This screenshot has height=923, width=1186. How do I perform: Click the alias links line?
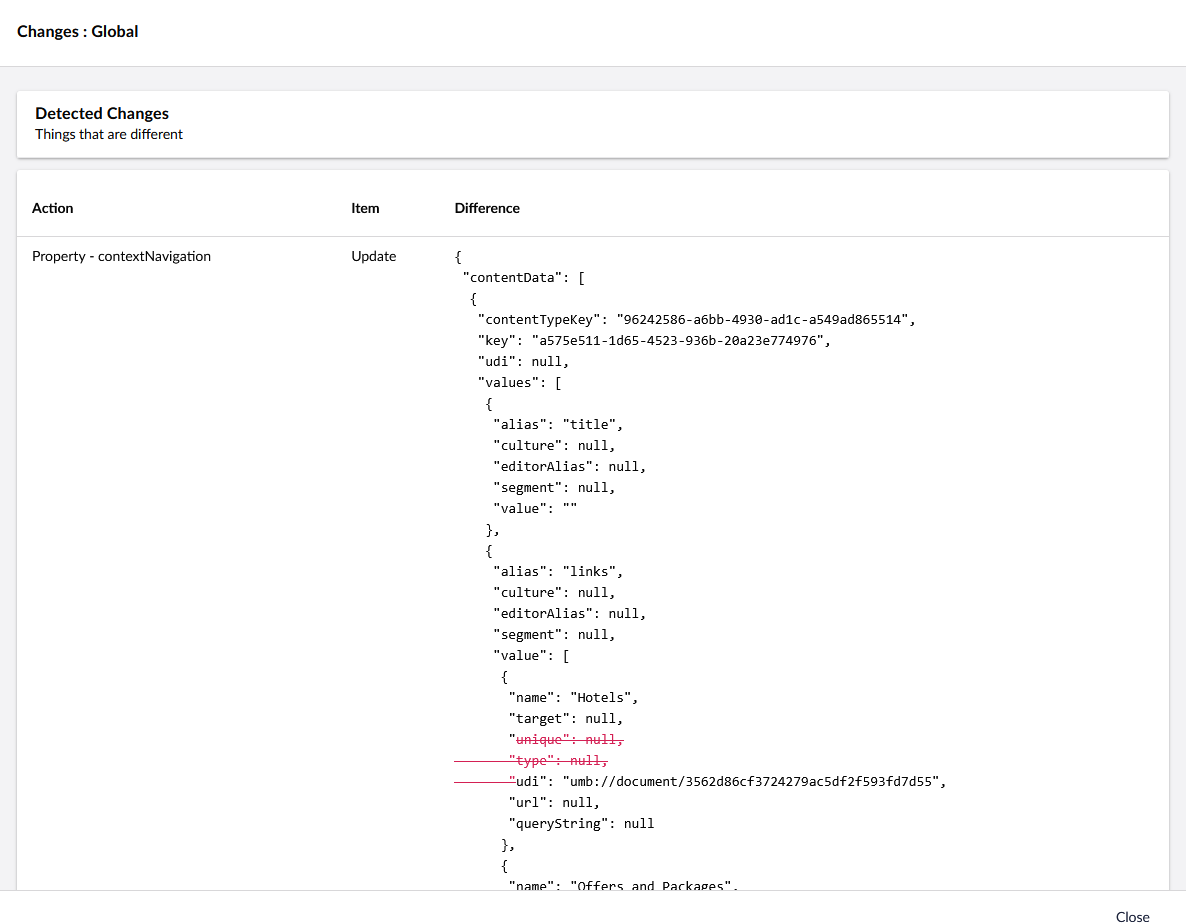point(558,572)
